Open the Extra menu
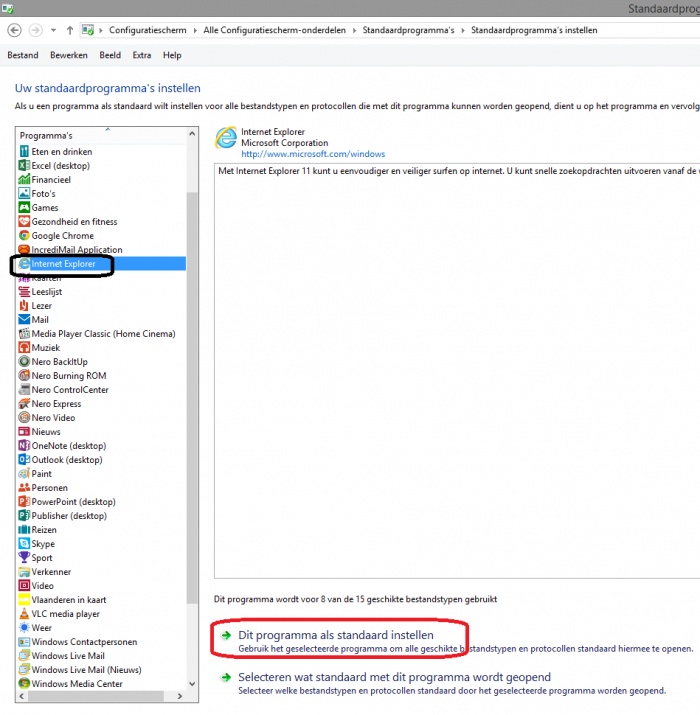The image size is (700, 715). pos(142,55)
